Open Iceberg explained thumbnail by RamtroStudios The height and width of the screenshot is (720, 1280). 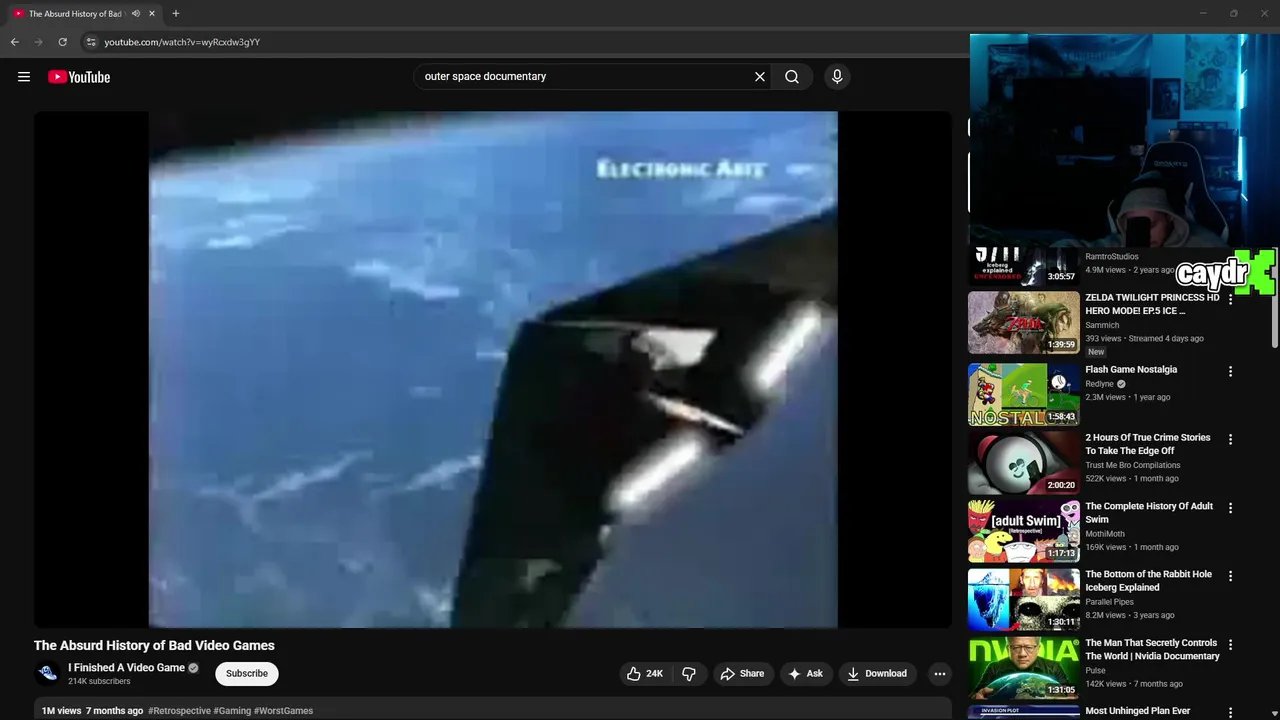(1024, 266)
